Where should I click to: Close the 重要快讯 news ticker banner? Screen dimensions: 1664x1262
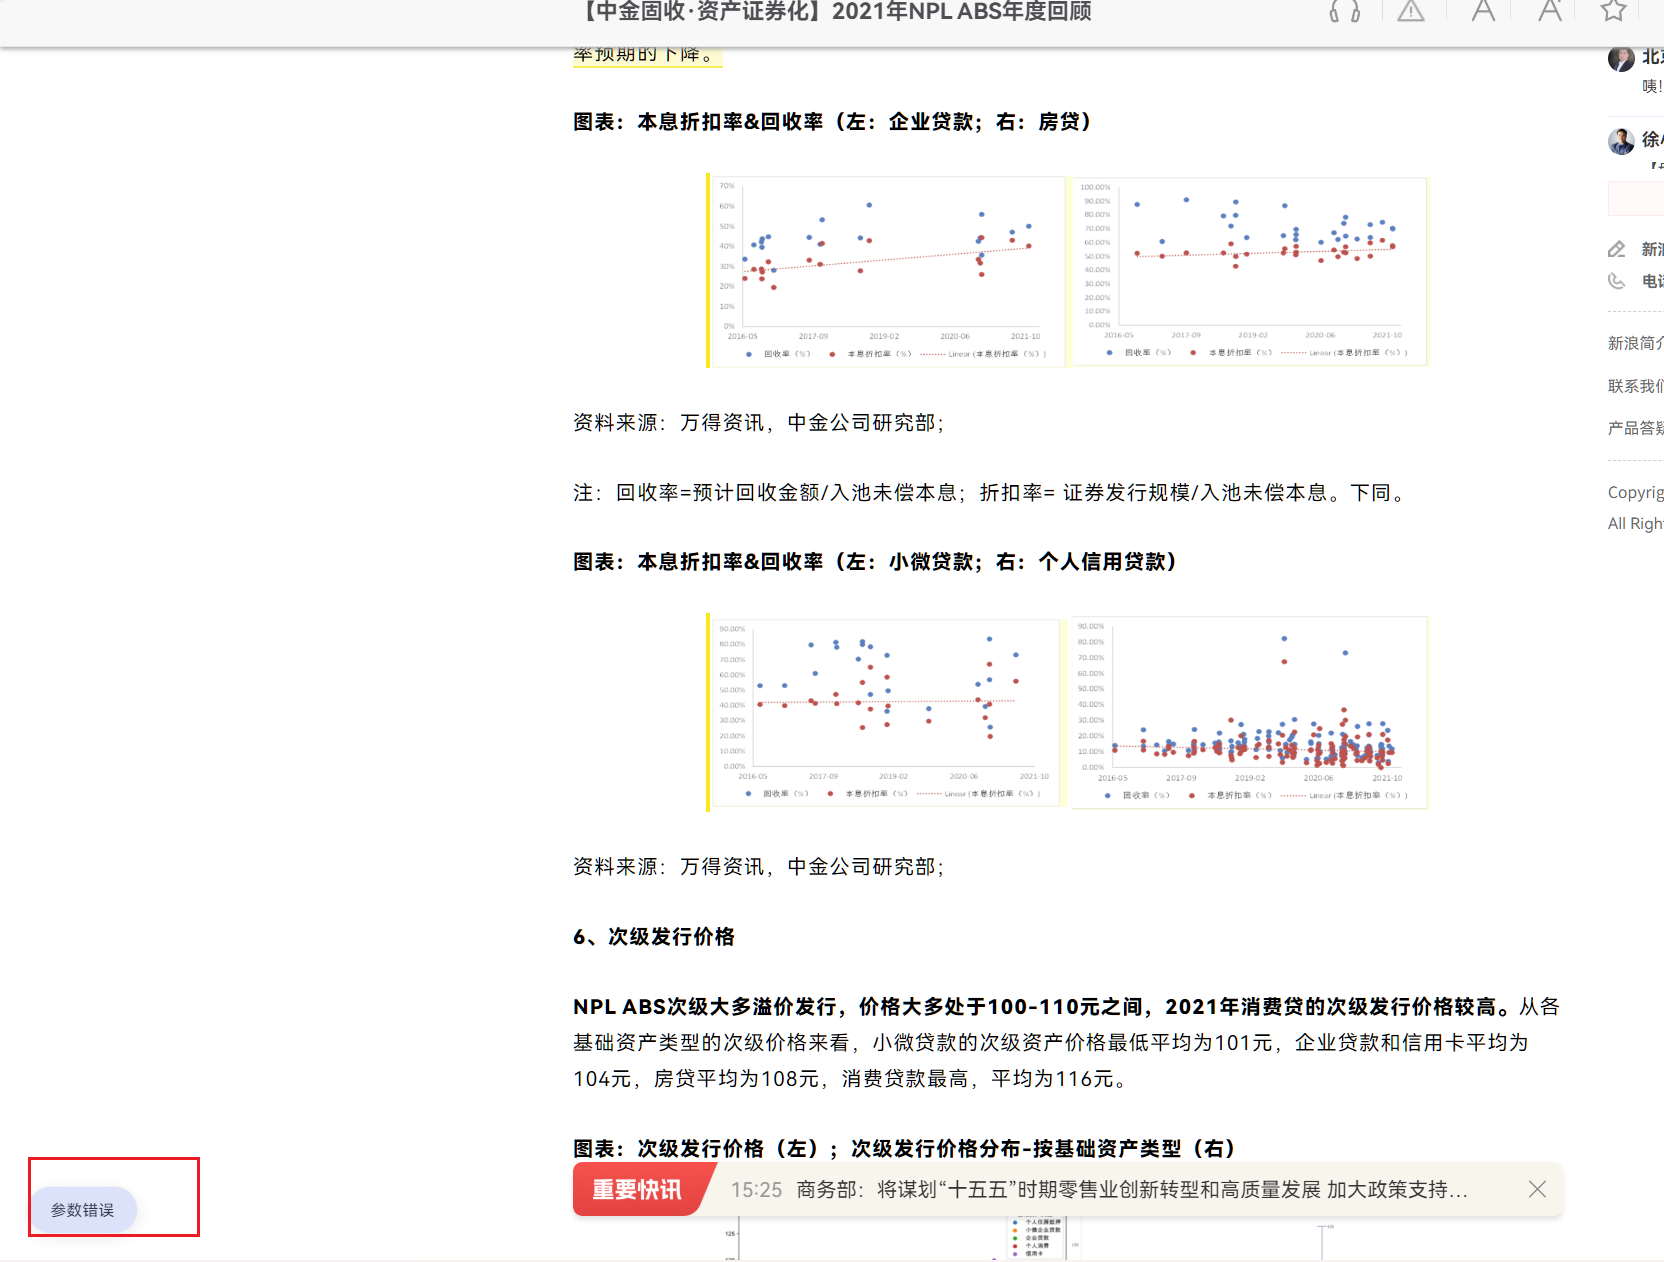tap(1537, 1189)
